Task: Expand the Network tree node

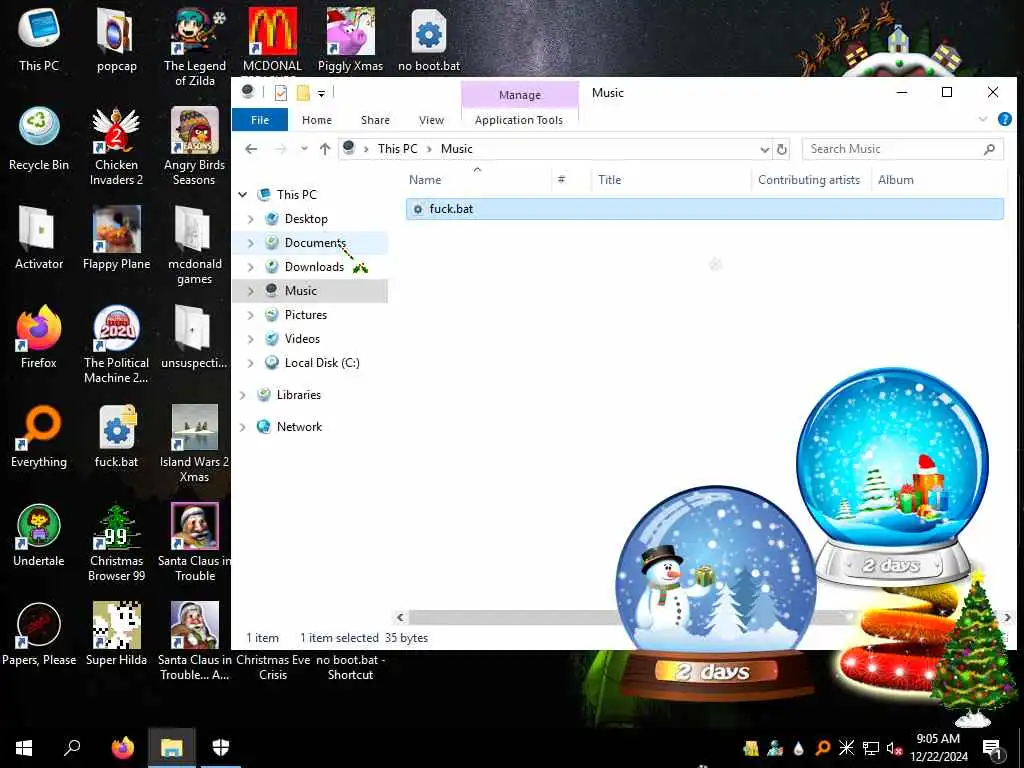Action: (x=243, y=427)
